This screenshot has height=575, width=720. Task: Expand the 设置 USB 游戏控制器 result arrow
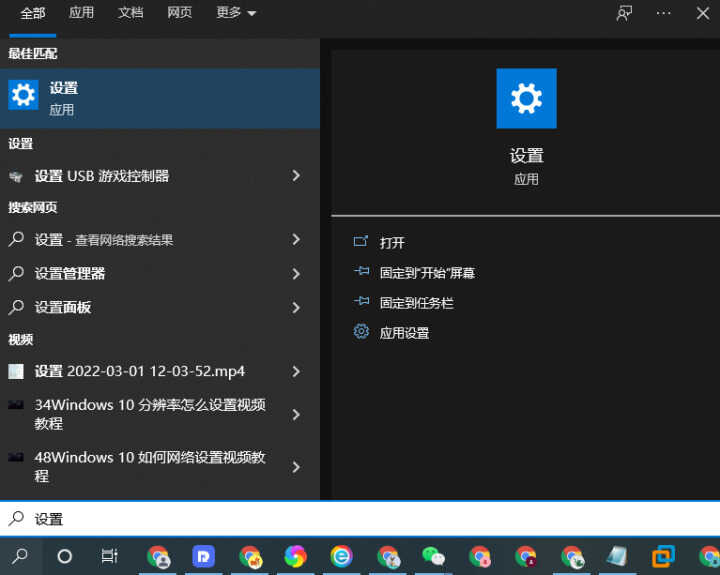296,175
